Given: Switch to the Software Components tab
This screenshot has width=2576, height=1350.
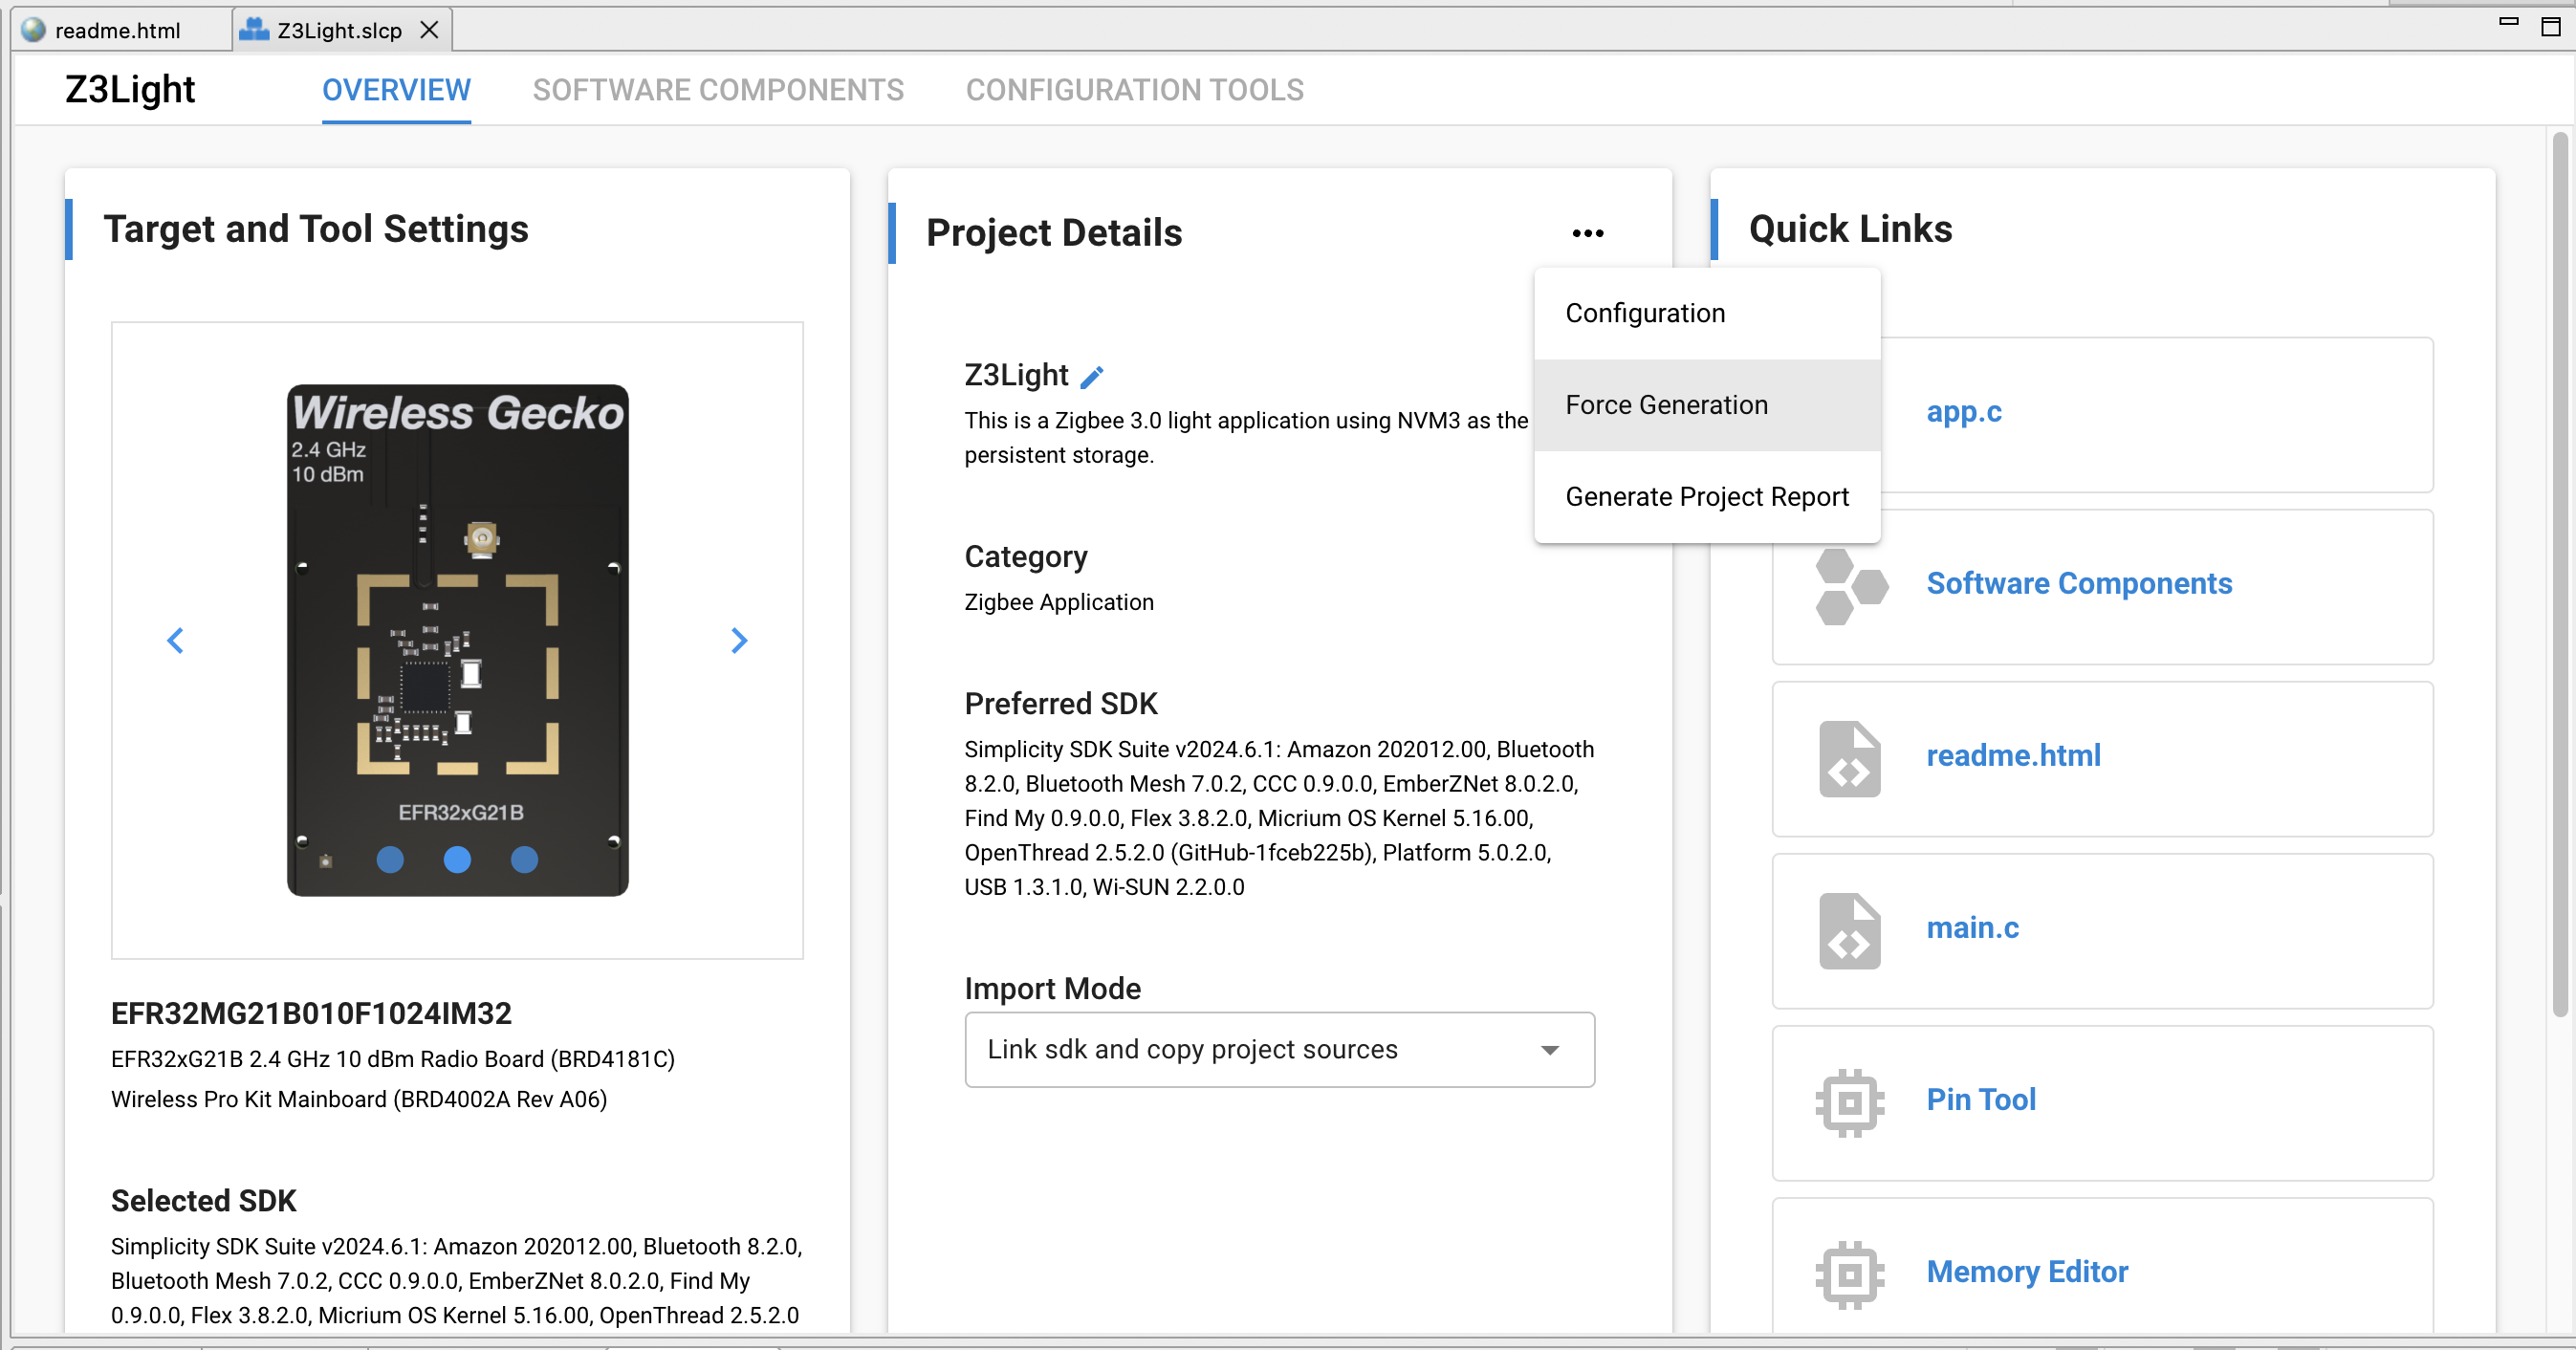Looking at the screenshot, I should click(718, 90).
